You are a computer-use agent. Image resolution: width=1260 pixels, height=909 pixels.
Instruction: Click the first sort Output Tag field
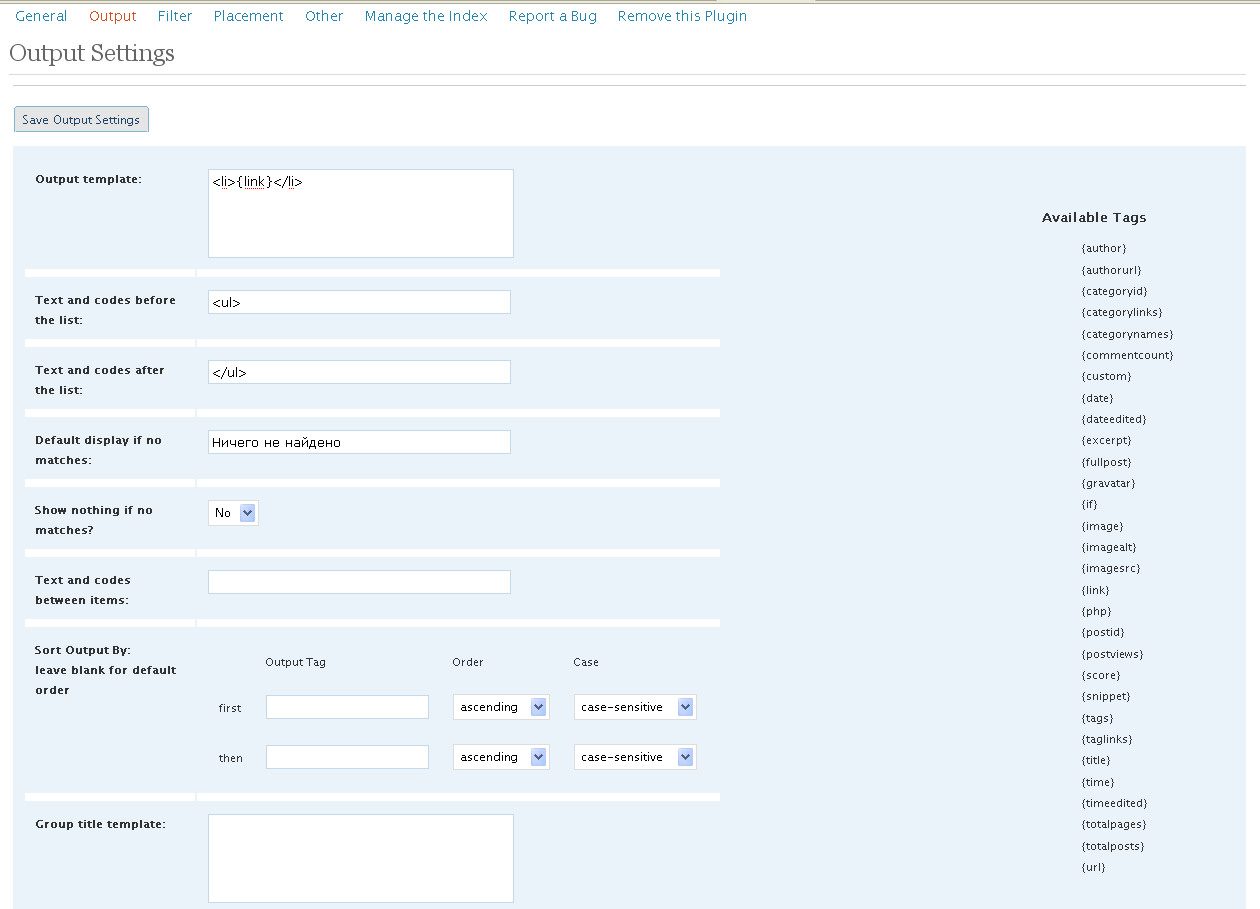pos(347,707)
